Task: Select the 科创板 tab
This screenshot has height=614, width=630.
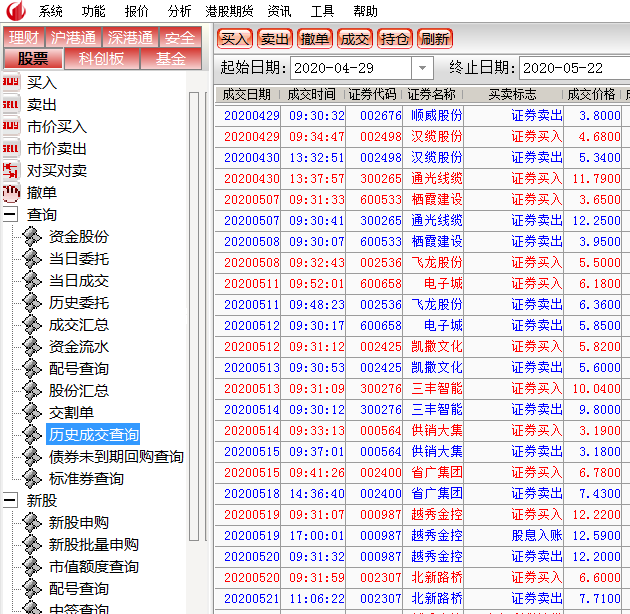Action: pyautogui.click(x=101, y=59)
